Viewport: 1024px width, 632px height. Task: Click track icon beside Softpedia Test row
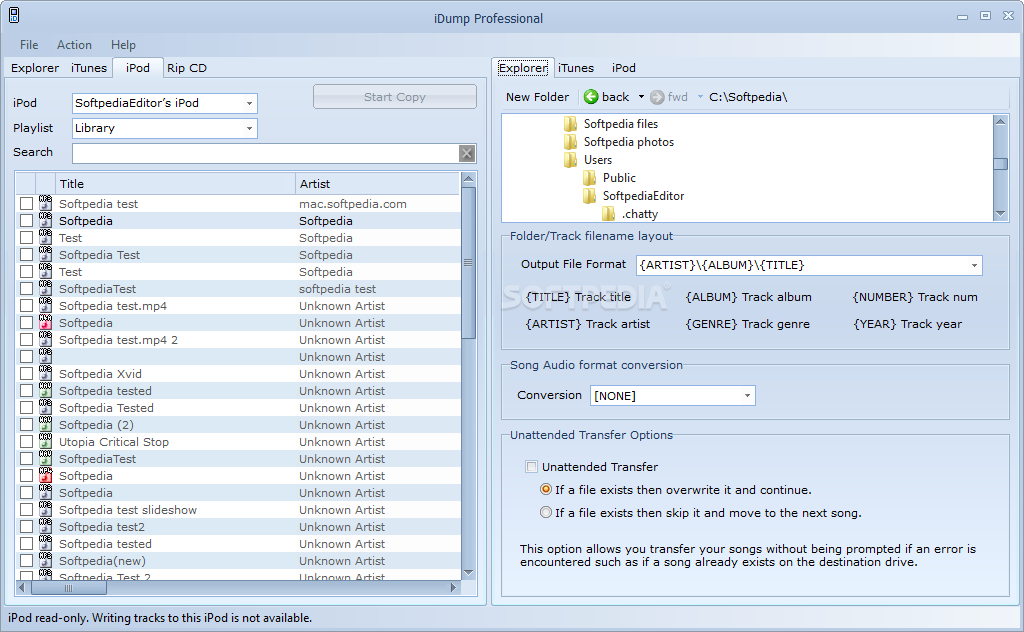click(45, 254)
